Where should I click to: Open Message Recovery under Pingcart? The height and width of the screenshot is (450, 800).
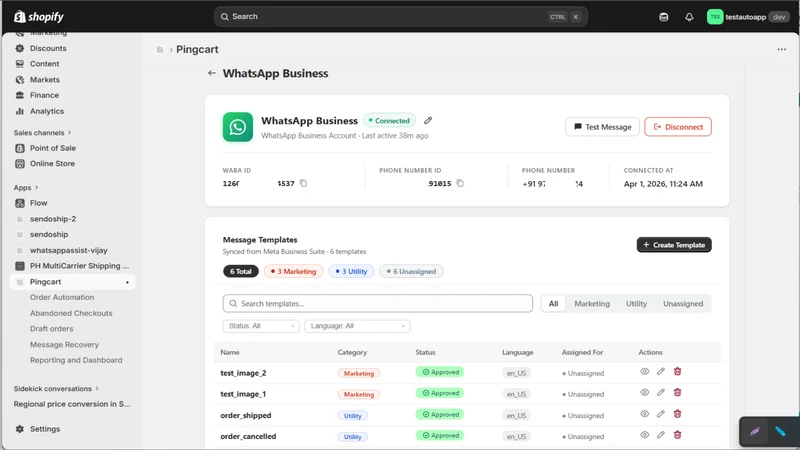(64, 345)
